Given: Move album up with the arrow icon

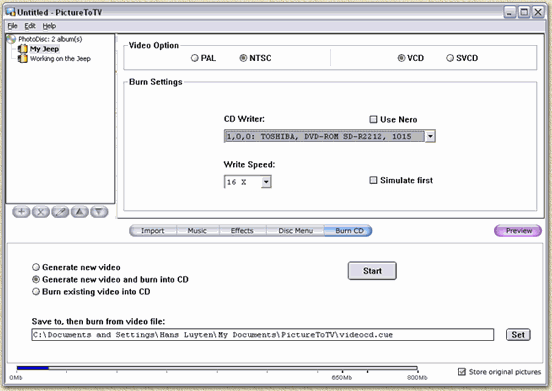Looking at the screenshot, I should [80, 212].
